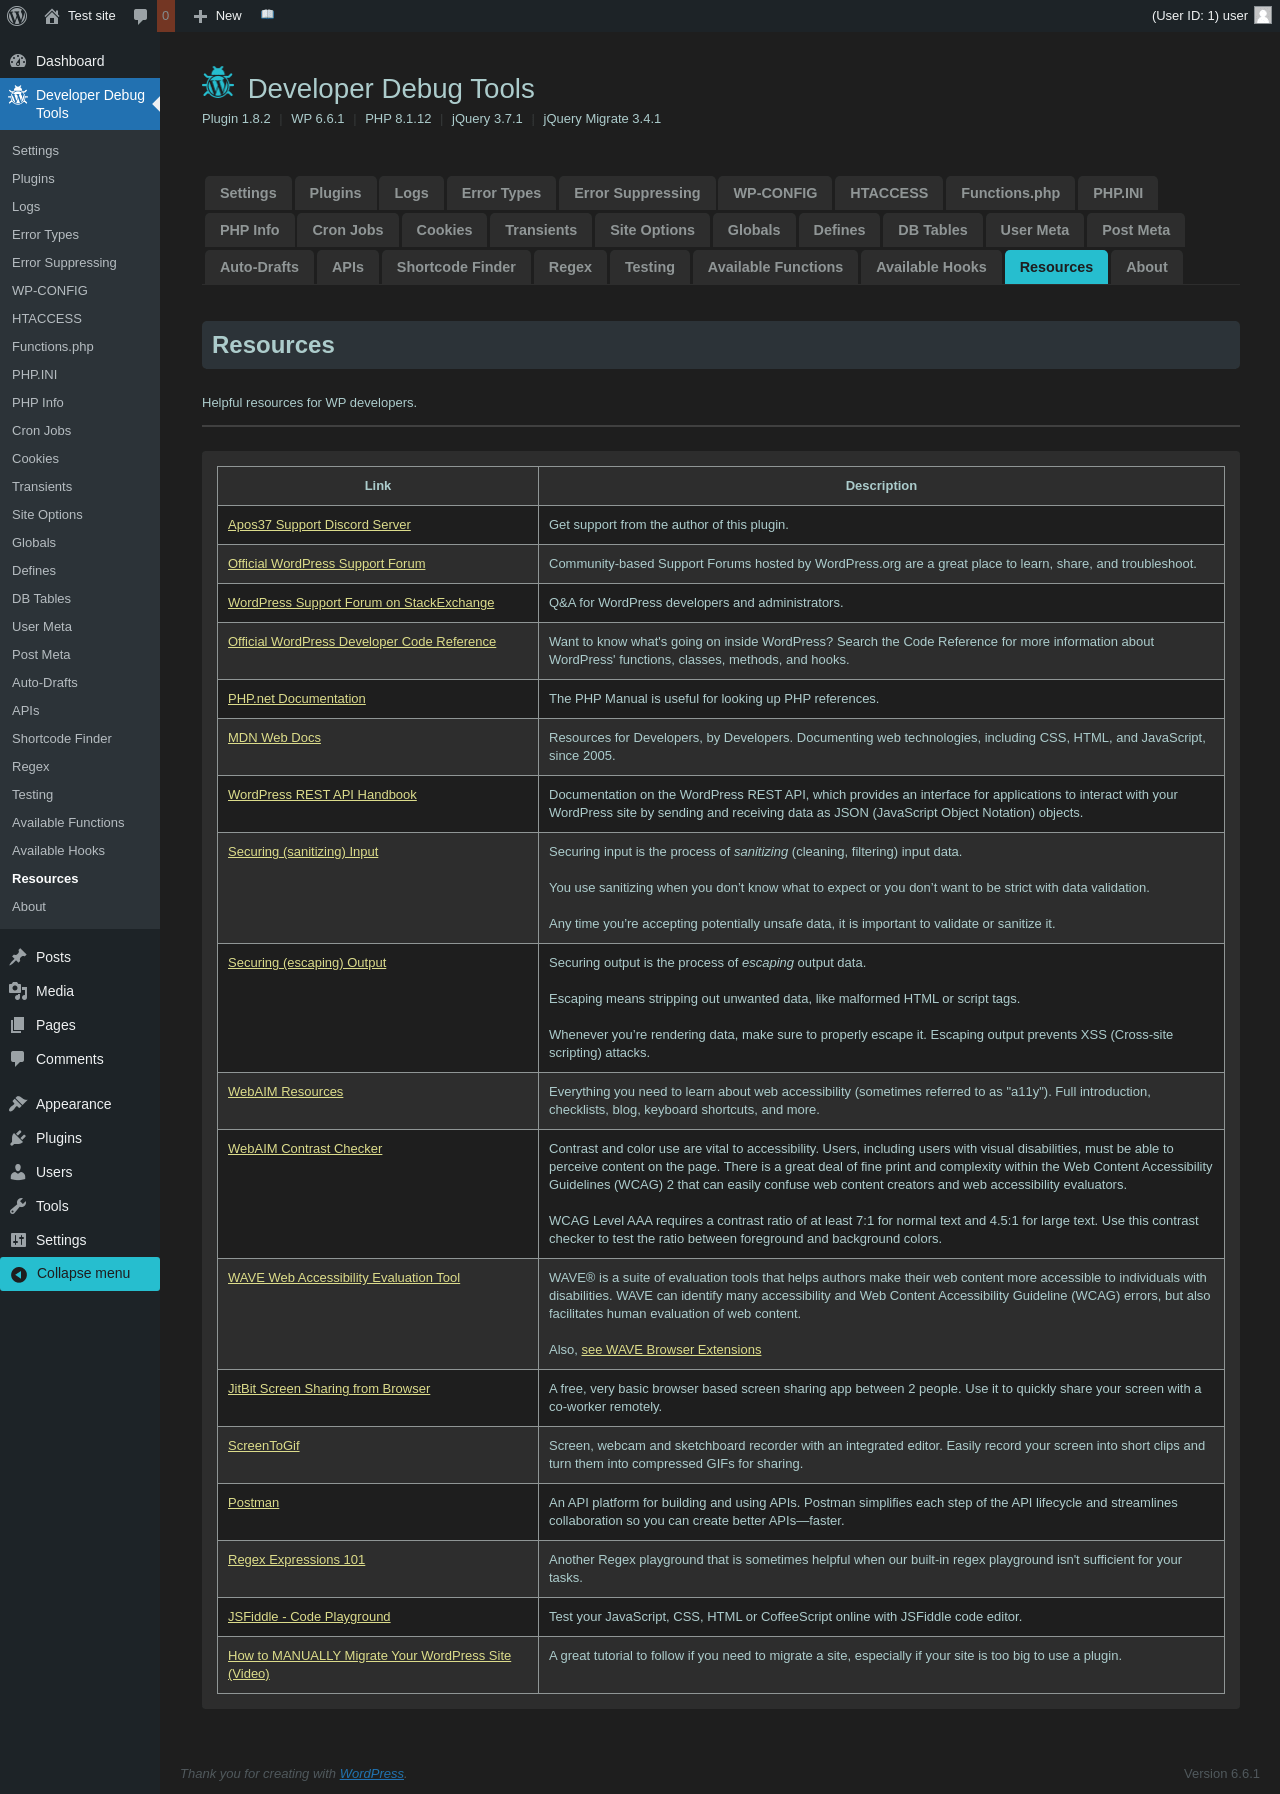1280x1794 pixels.
Task: Open Dashboard via its gauge icon
Action: pos(18,61)
